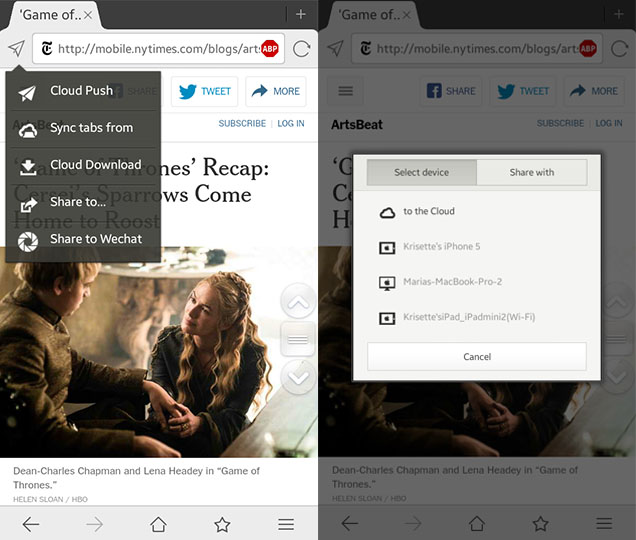The image size is (636, 540).
Task: Click the reload page icon in left browser
Action: 301,48
